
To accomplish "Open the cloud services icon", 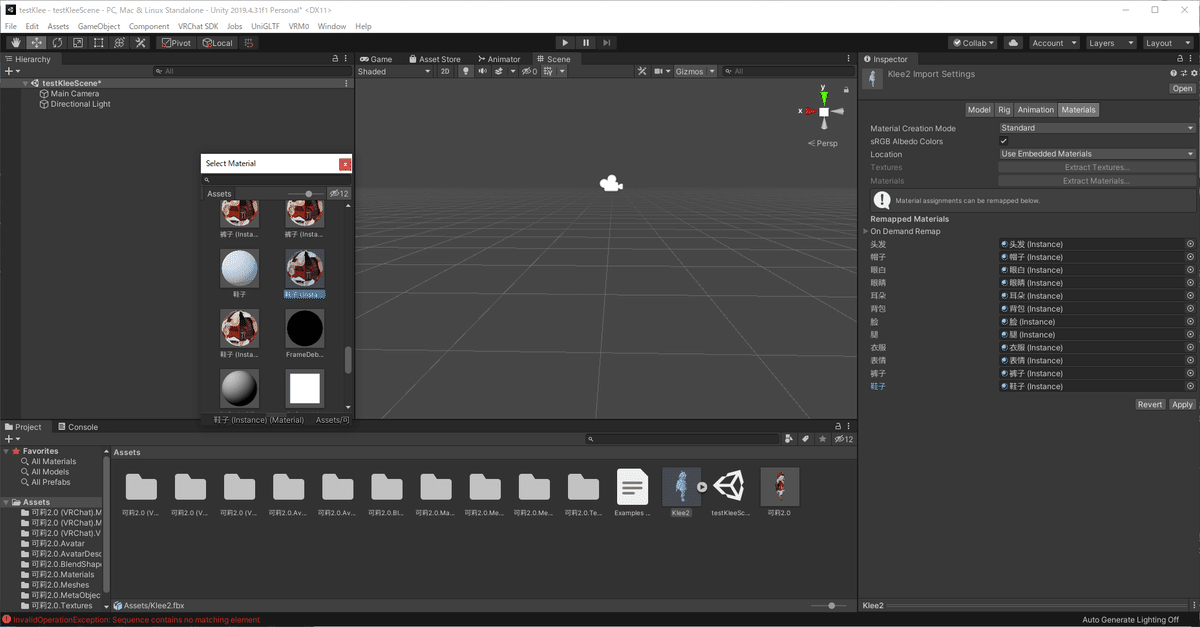I will click(x=1013, y=43).
